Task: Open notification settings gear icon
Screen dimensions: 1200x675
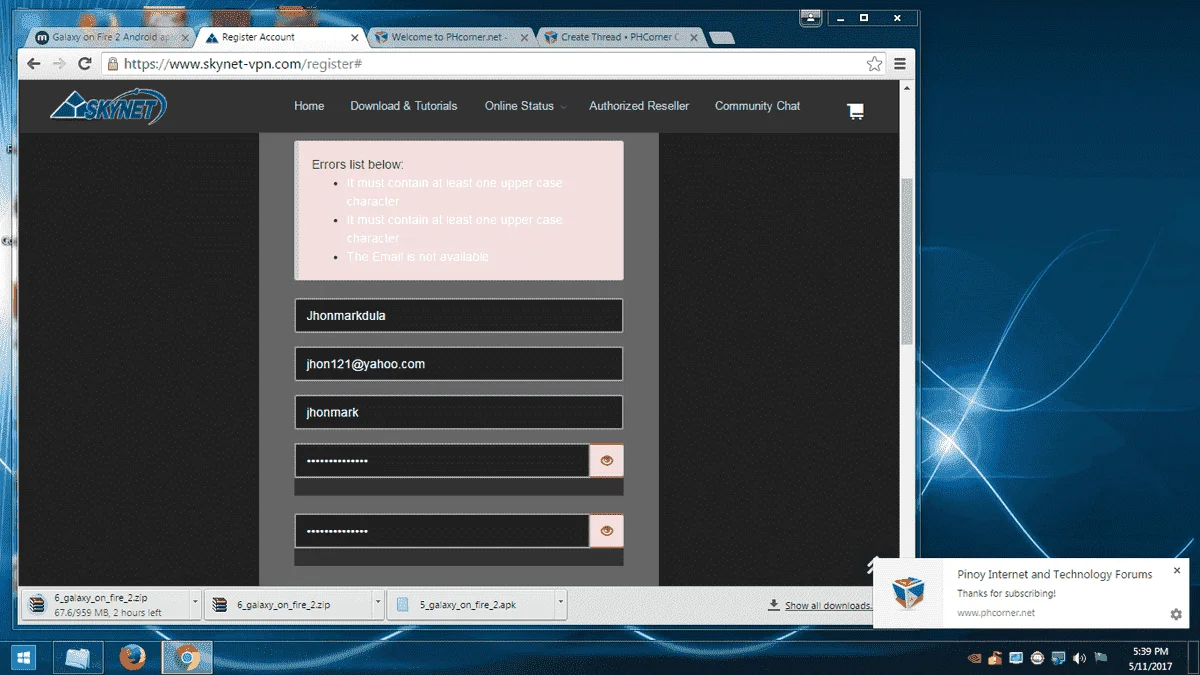Action: 1176,614
